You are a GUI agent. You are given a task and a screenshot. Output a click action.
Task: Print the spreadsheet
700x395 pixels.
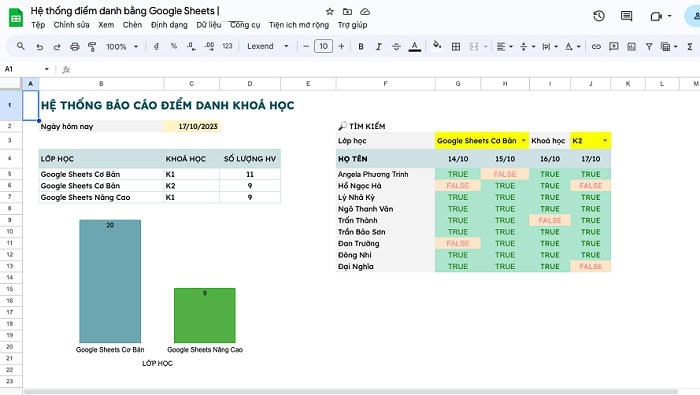pos(75,46)
